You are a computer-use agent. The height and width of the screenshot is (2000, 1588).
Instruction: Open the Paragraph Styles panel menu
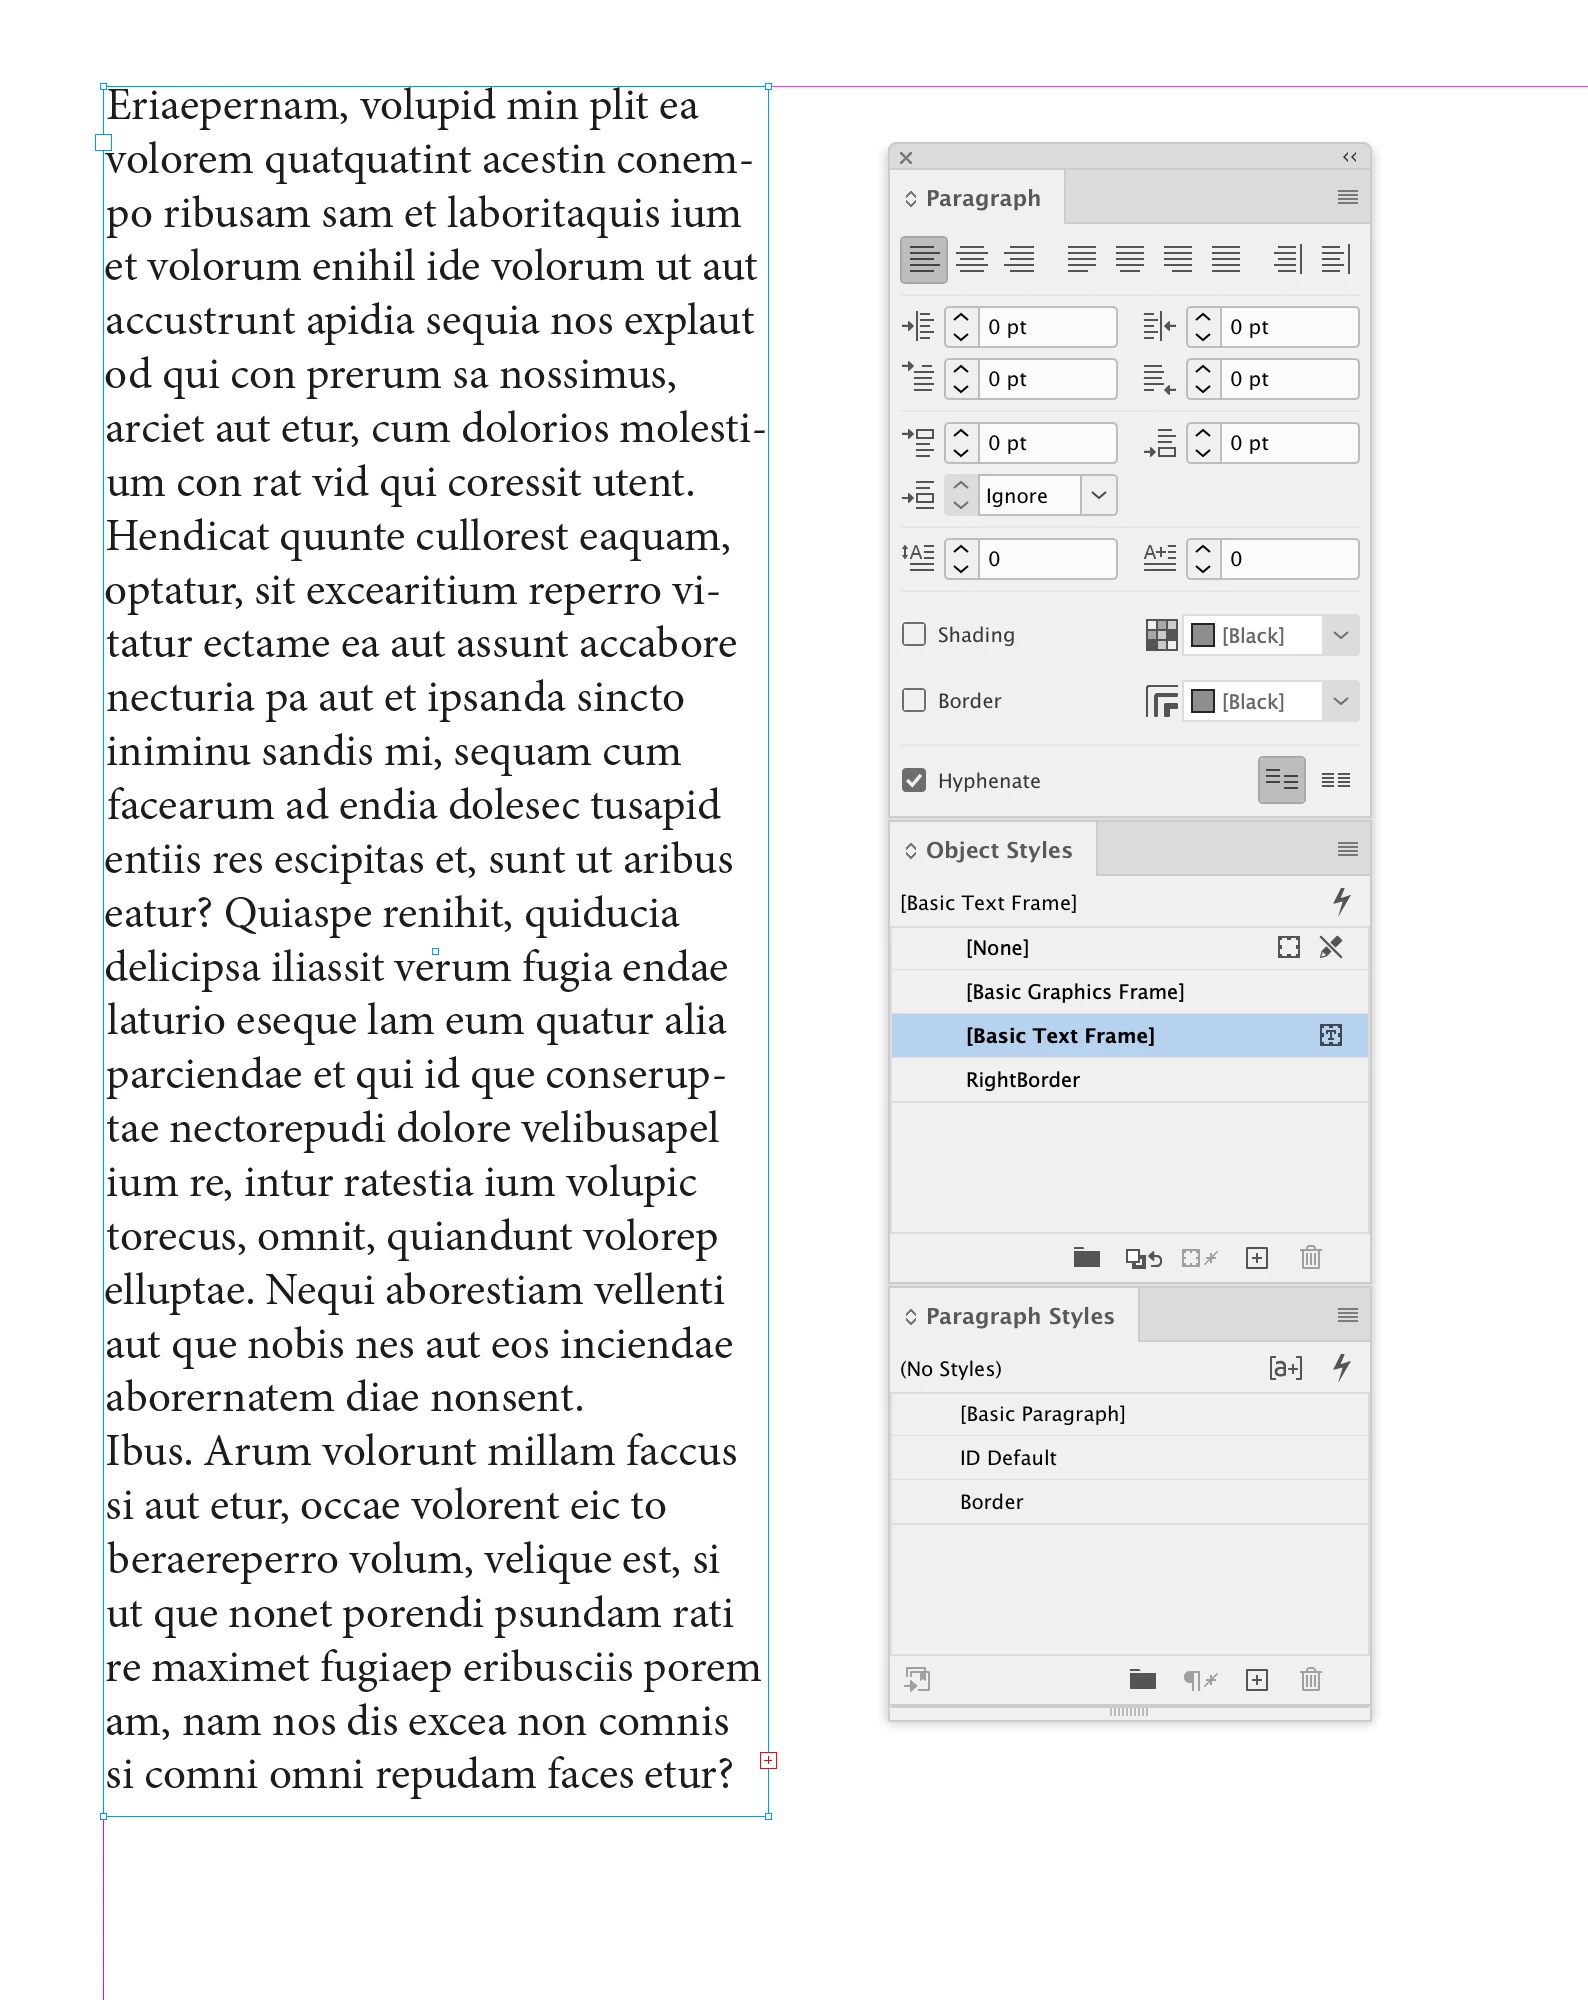click(x=1347, y=1315)
